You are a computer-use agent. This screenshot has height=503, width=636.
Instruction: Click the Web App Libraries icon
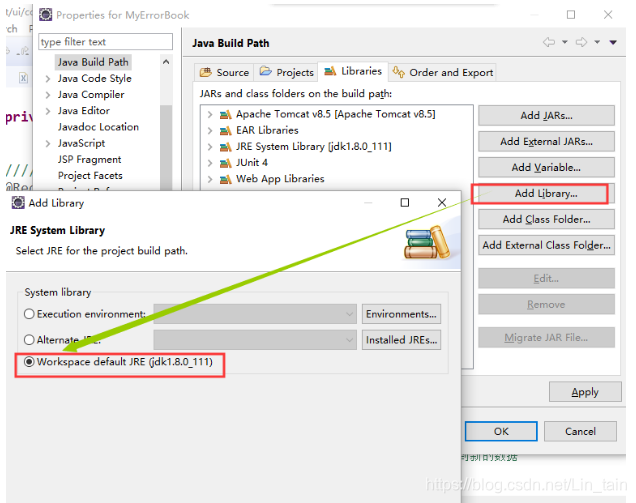pyautogui.click(x=226, y=179)
